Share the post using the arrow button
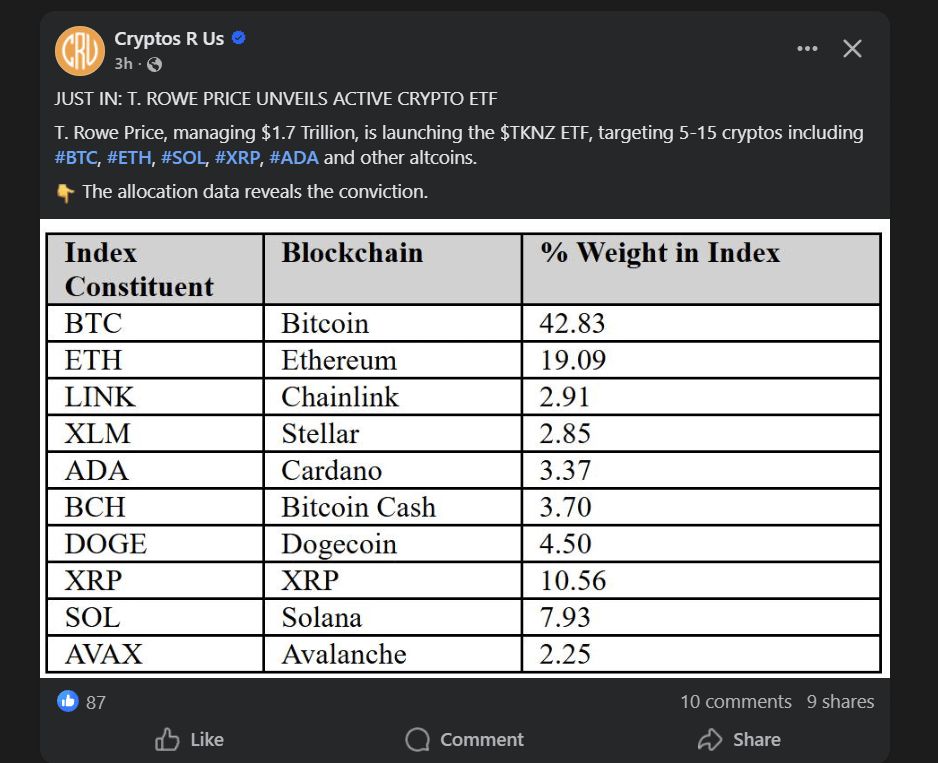938x763 pixels. coord(739,740)
